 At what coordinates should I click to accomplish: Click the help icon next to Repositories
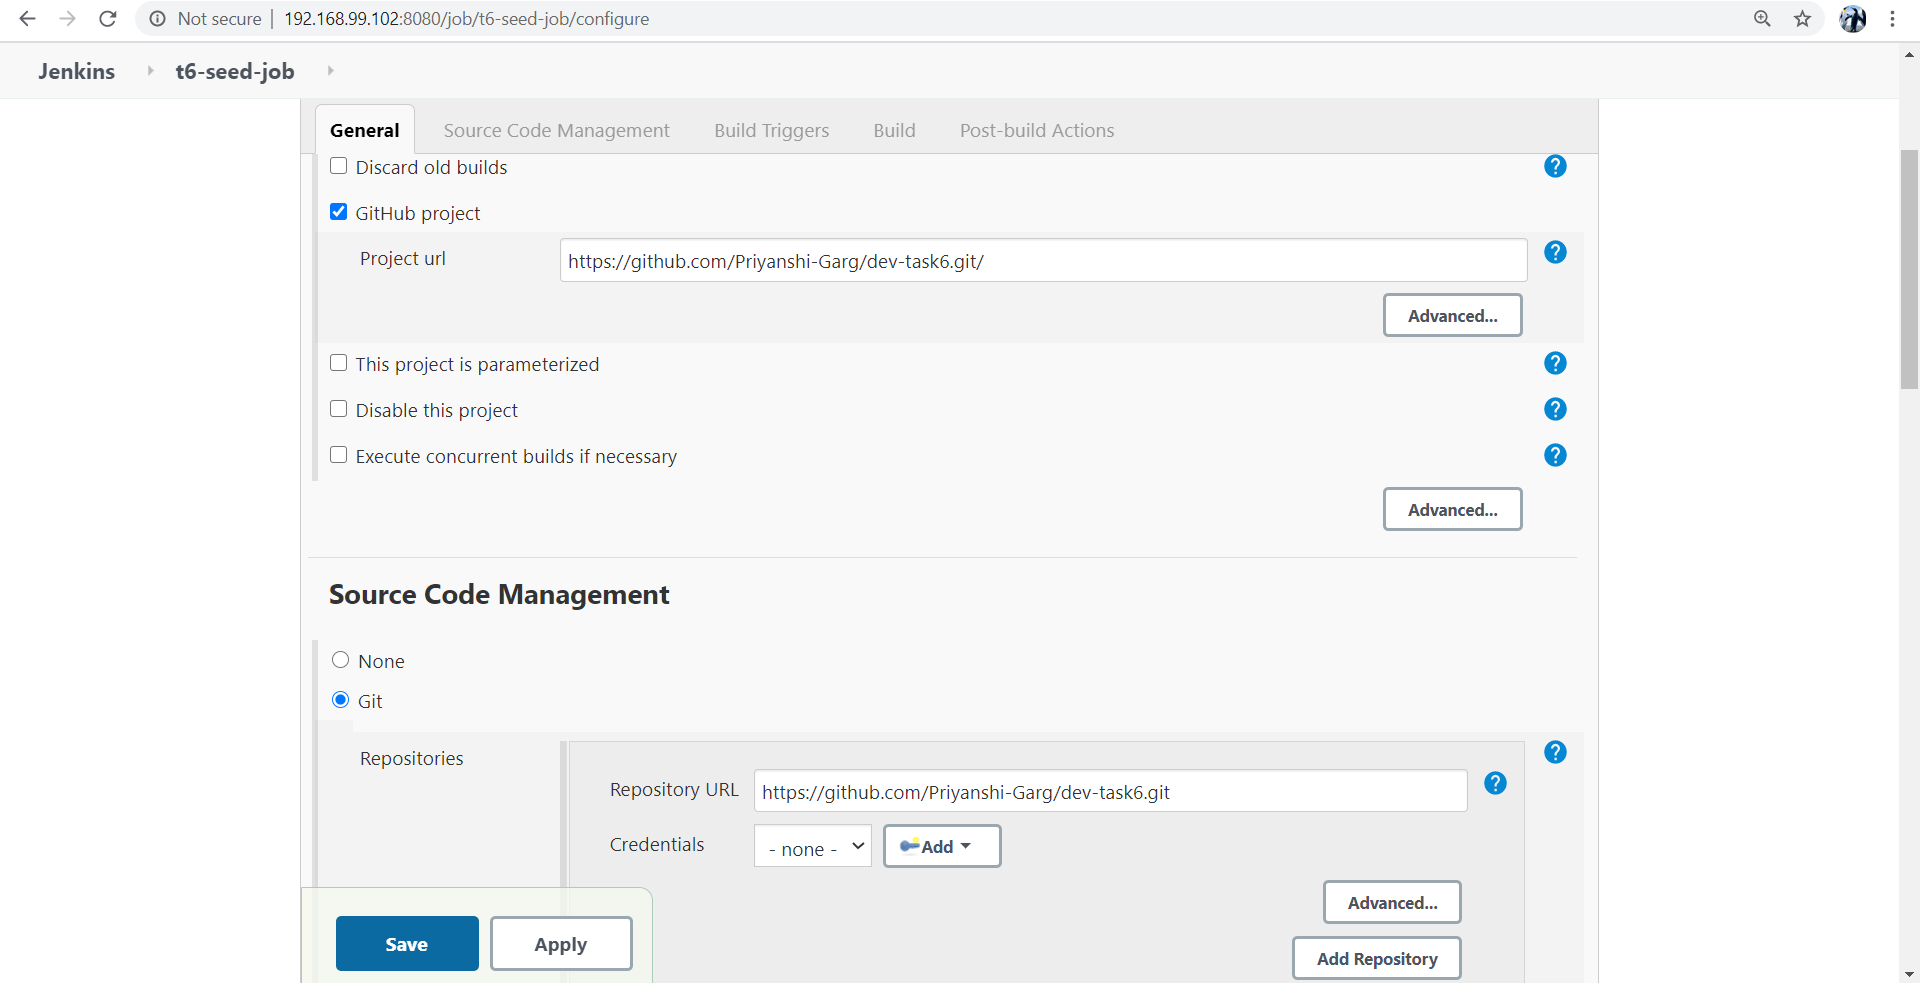pyautogui.click(x=1556, y=752)
